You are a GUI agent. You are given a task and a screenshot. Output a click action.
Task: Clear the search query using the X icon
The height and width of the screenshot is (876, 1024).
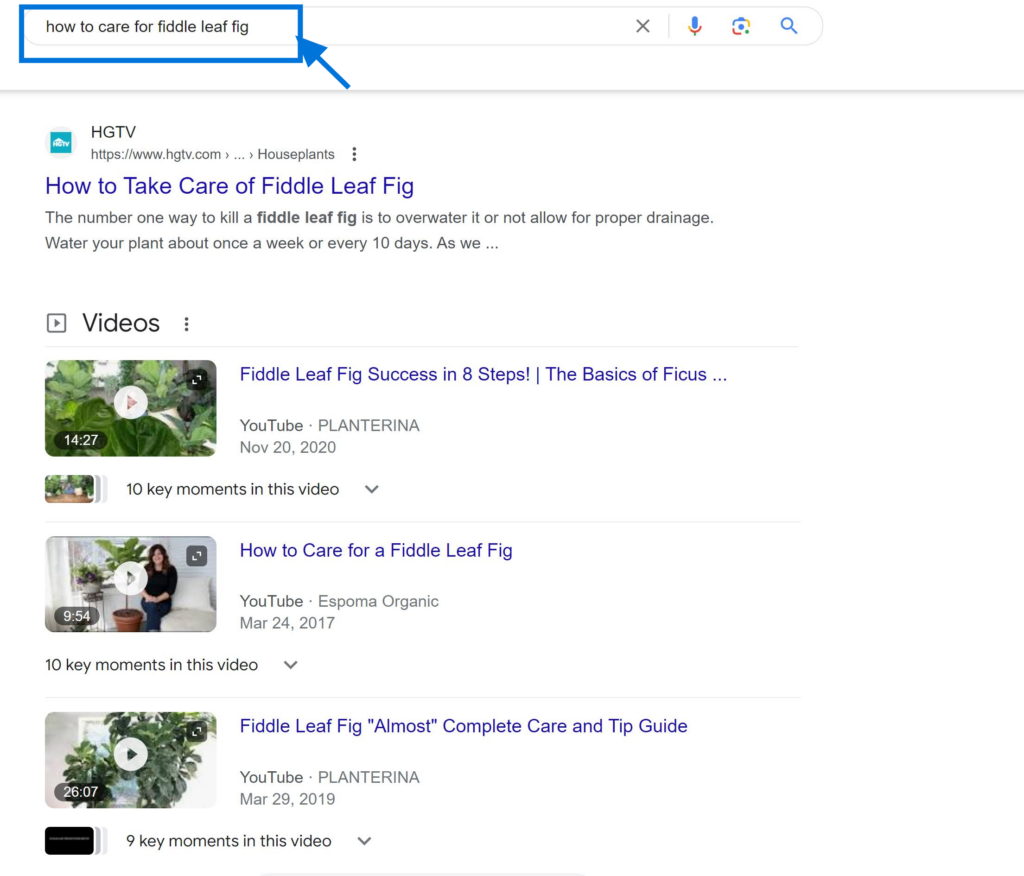click(643, 26)
